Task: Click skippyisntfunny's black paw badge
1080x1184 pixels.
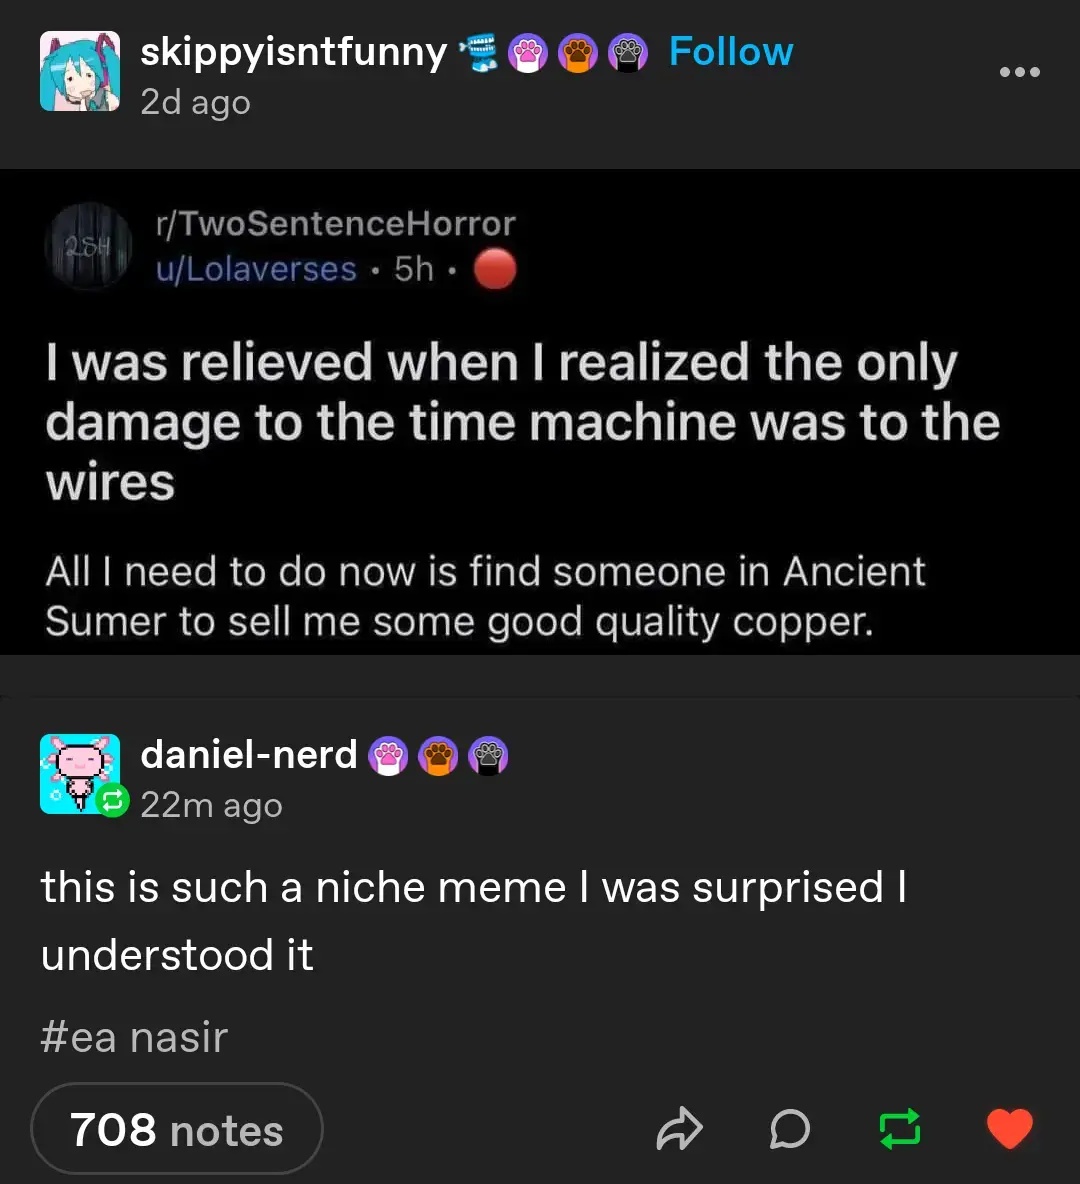Action: pyautogui.click(x=627, y=53)
